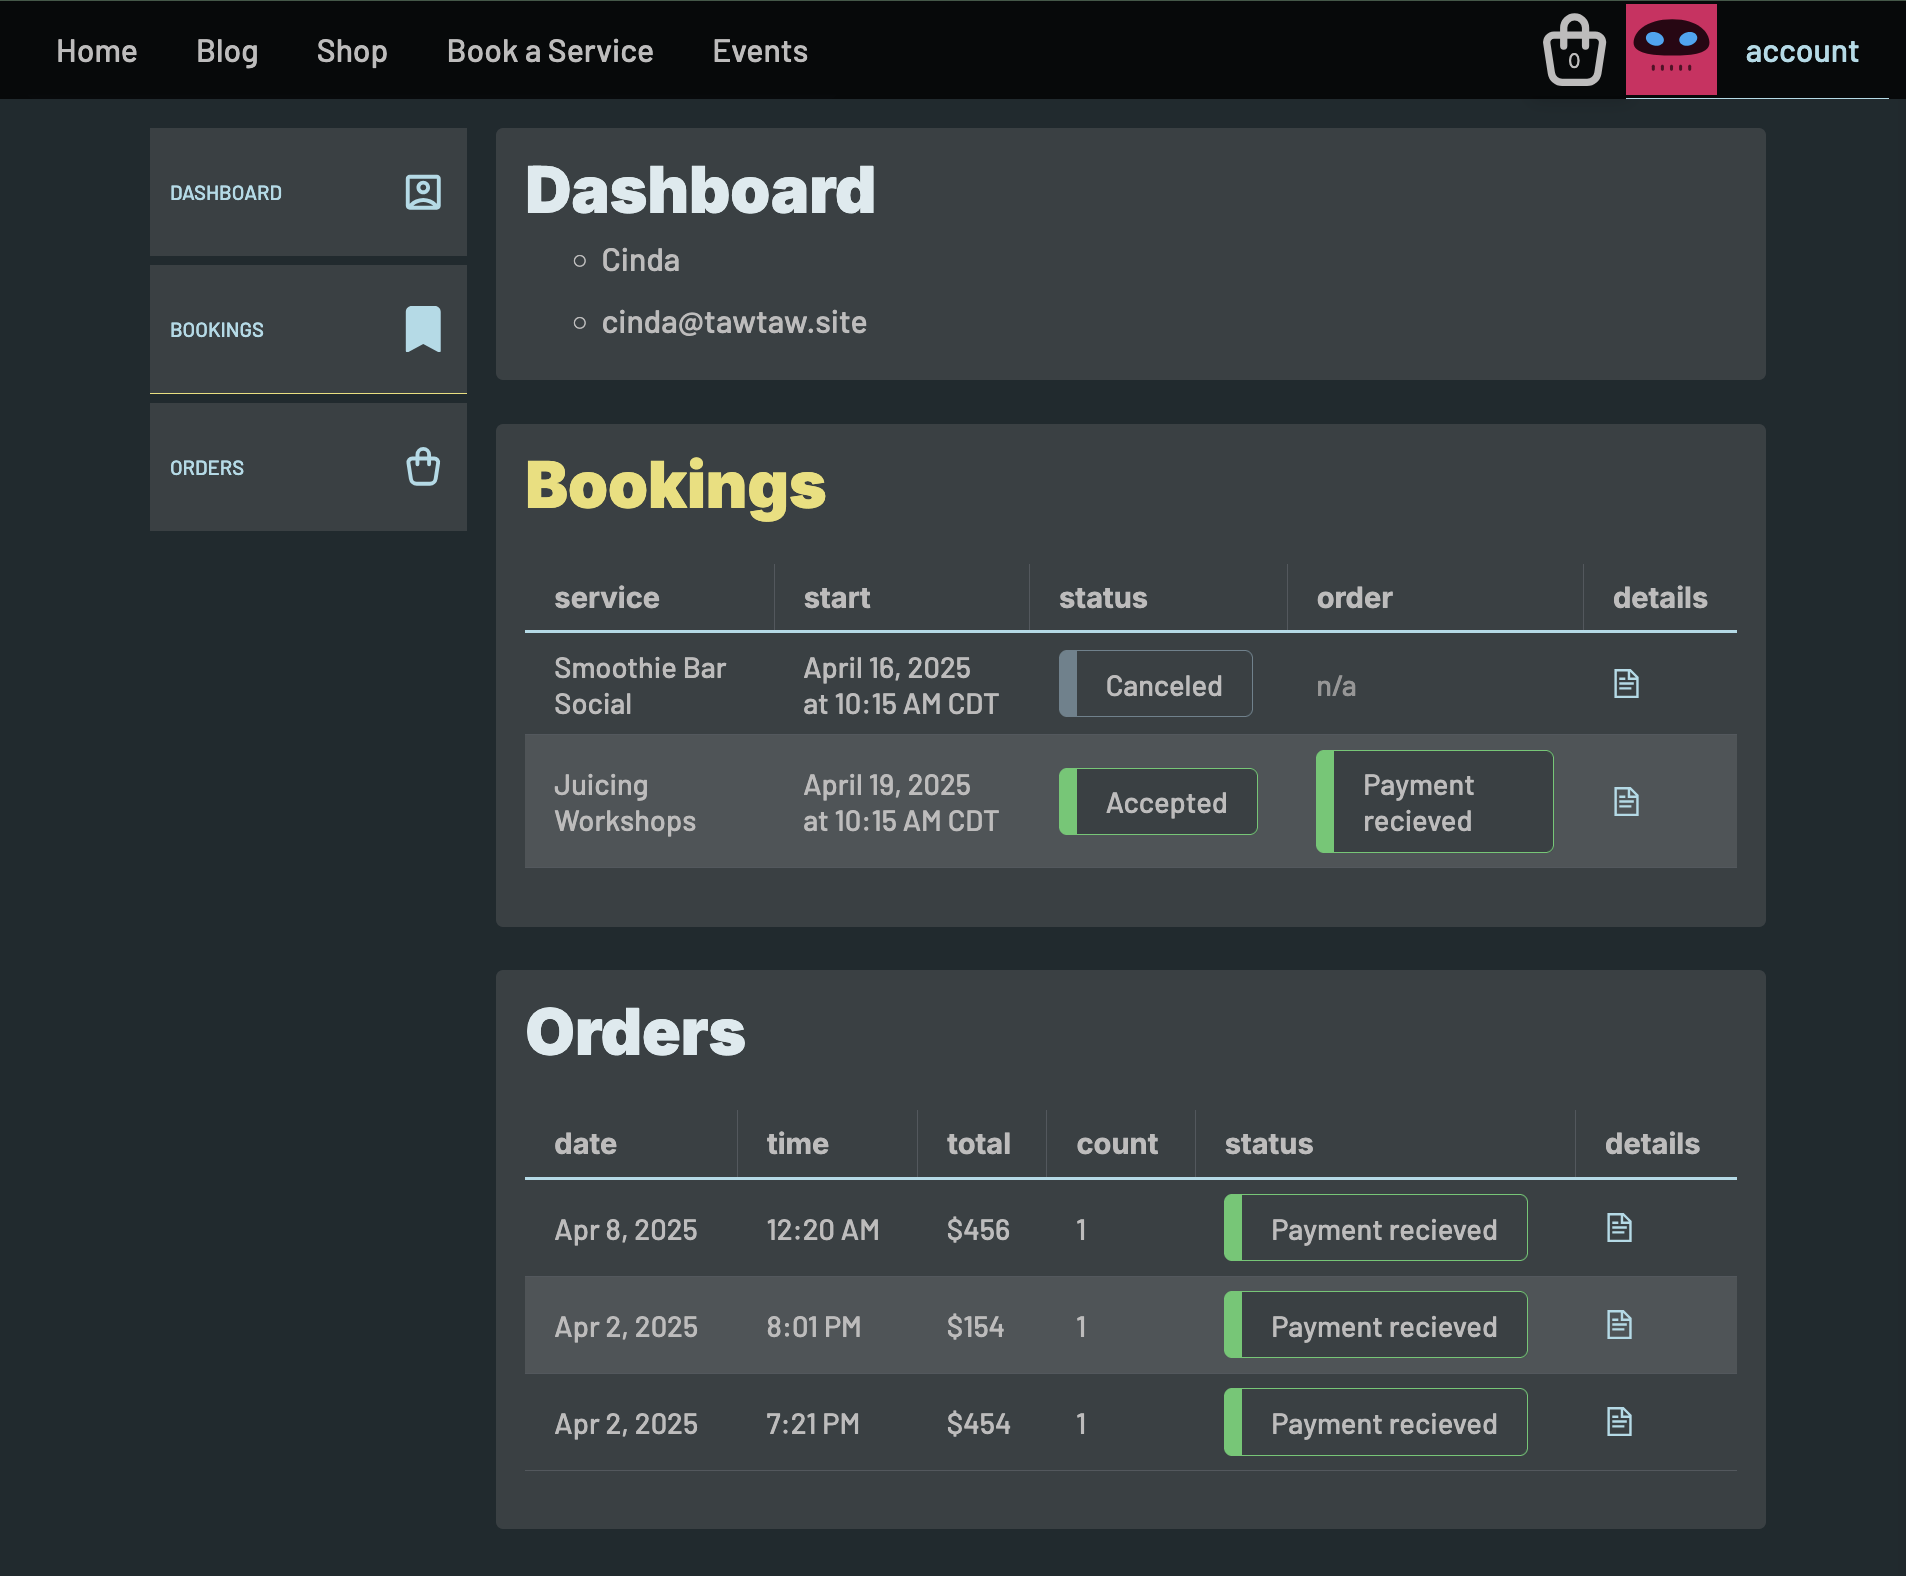This screenshot has height=1576, width=1906.
Task: Open the shopping cart icon
Action: pyautogui.click(x=1574, y=50)
